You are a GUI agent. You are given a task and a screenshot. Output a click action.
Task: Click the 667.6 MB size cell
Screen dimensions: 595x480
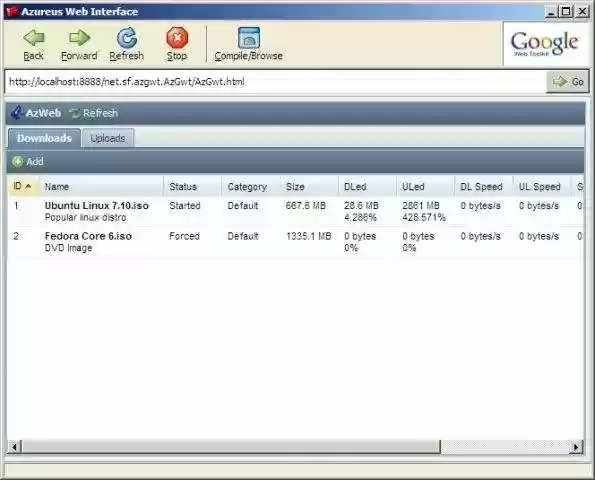tap(306, 206)
